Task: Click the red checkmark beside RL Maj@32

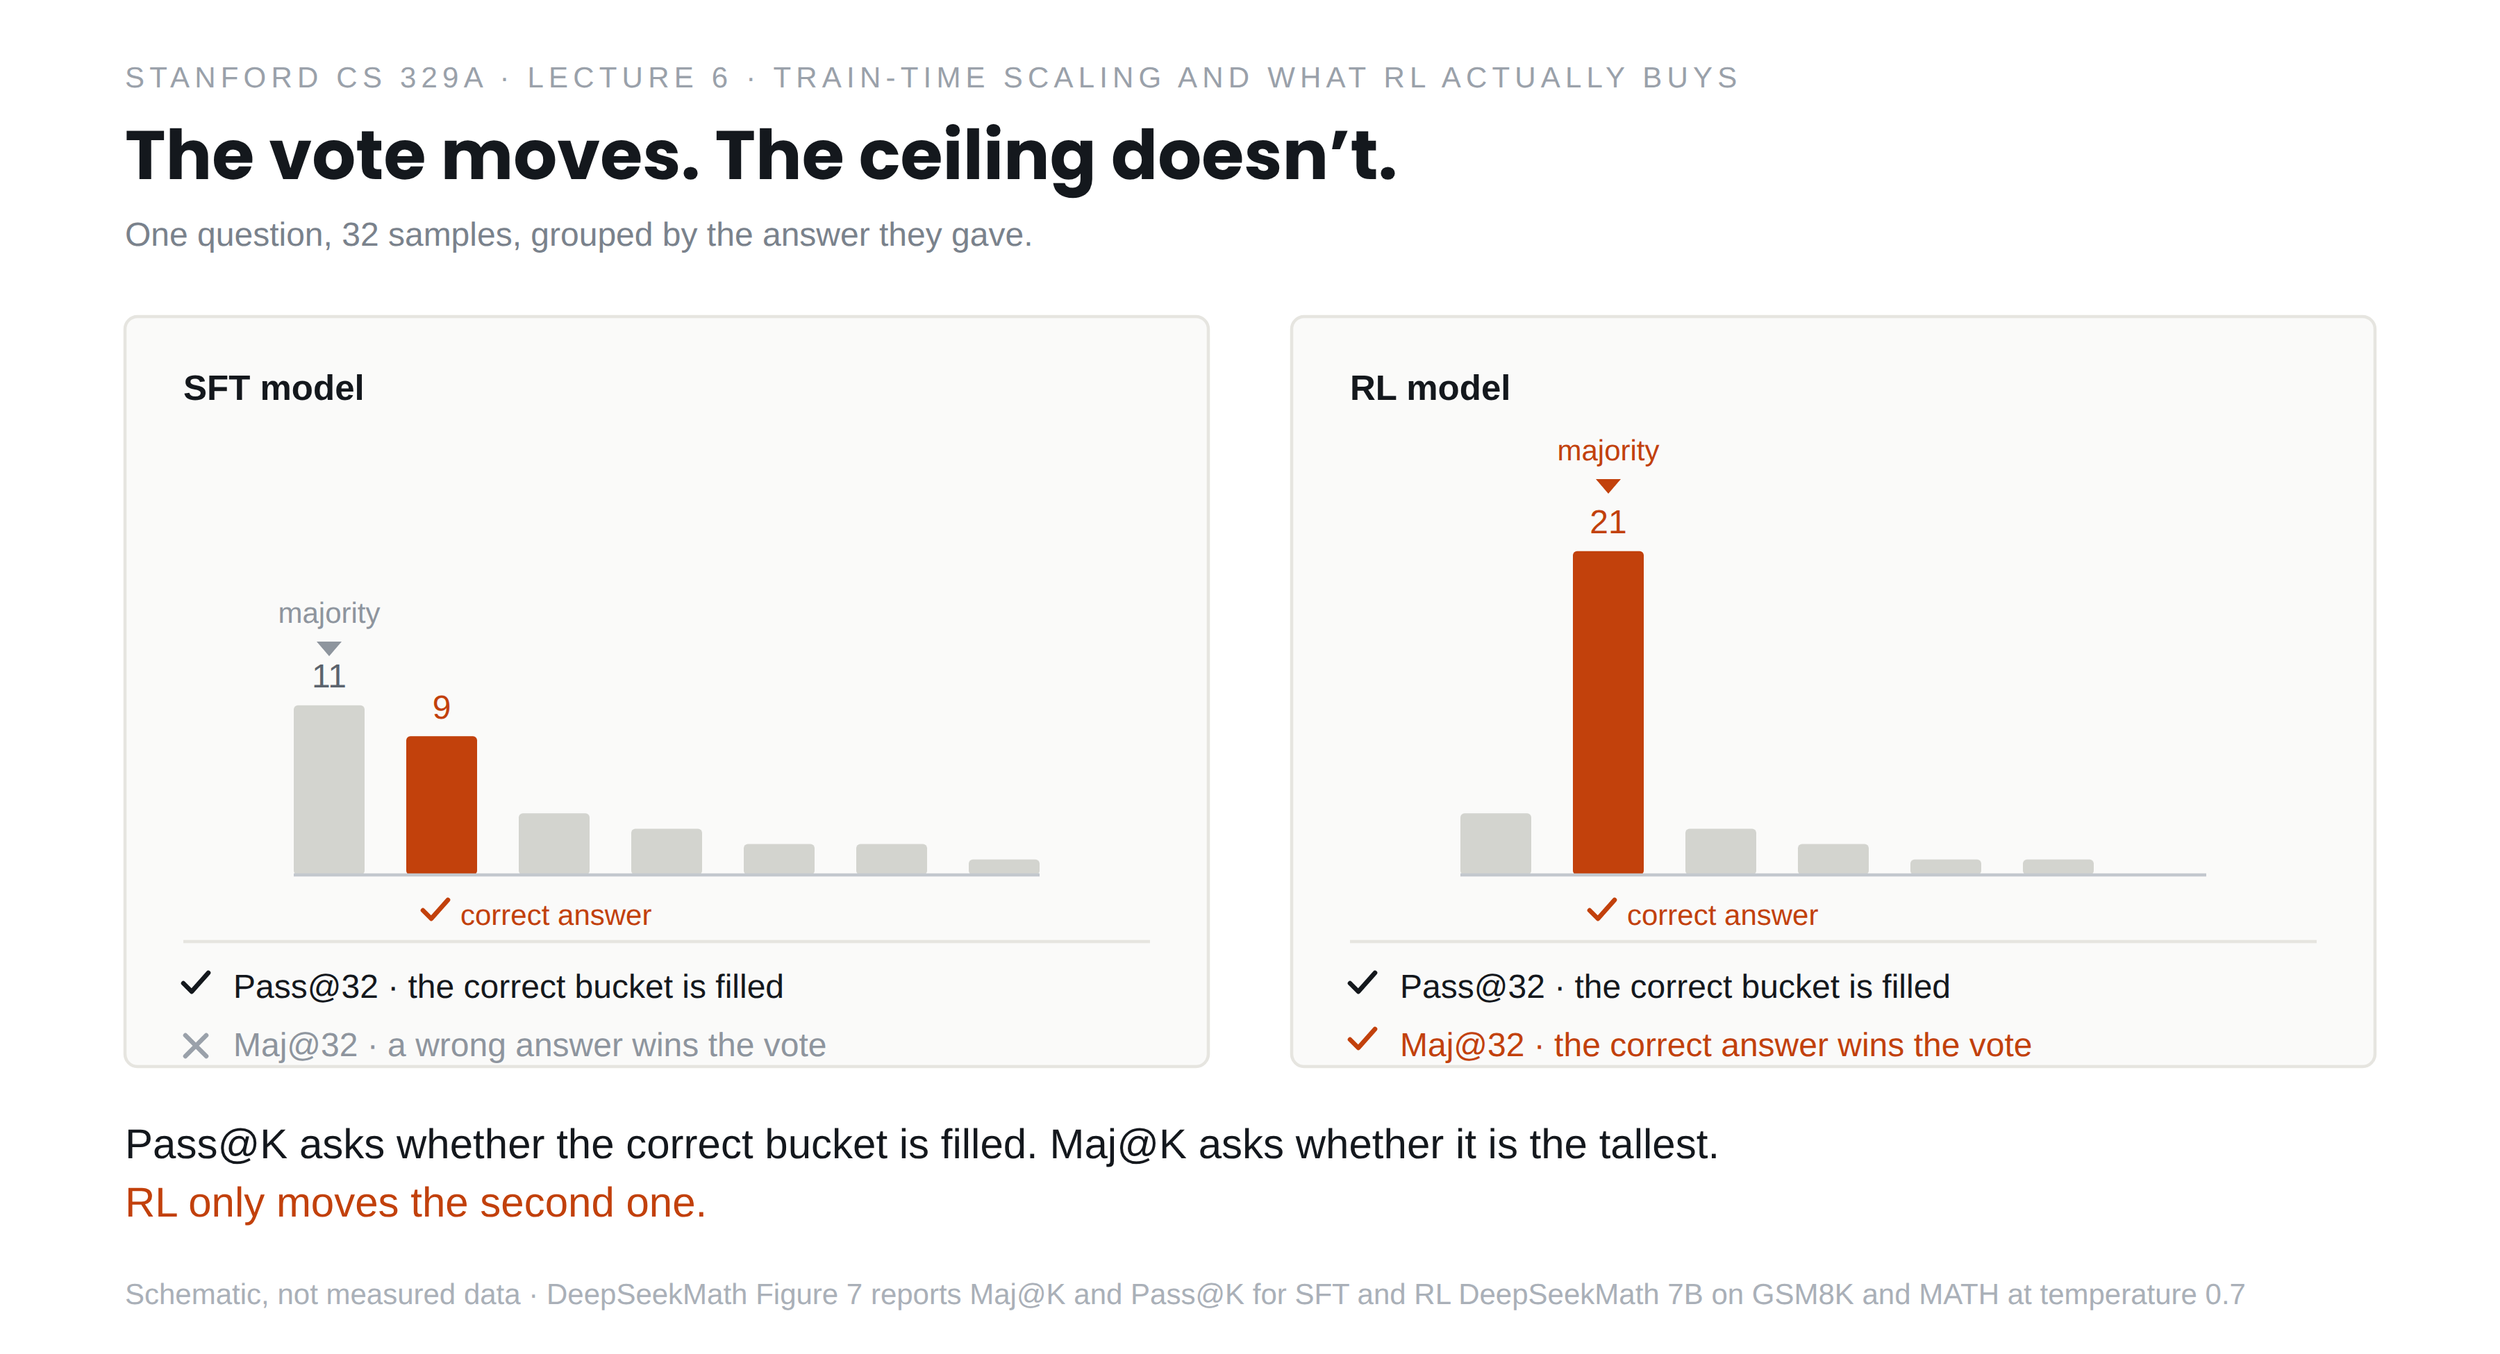Action: coord(1362,1039)
